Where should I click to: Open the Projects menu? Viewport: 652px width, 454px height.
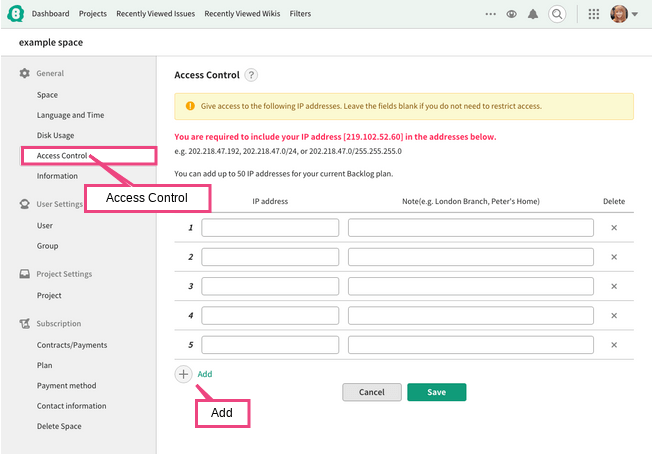point(93,14)
